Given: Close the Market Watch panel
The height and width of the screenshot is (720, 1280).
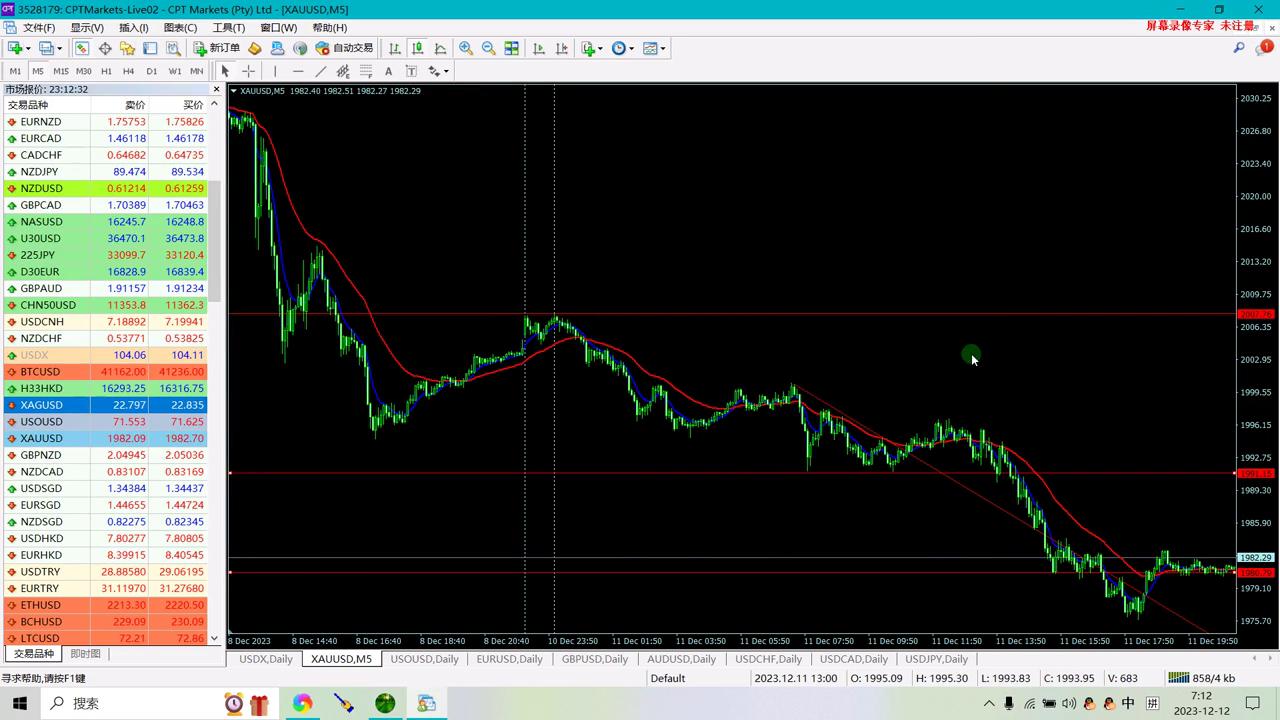Looking at the screenshot, I should tap(215, 89).
